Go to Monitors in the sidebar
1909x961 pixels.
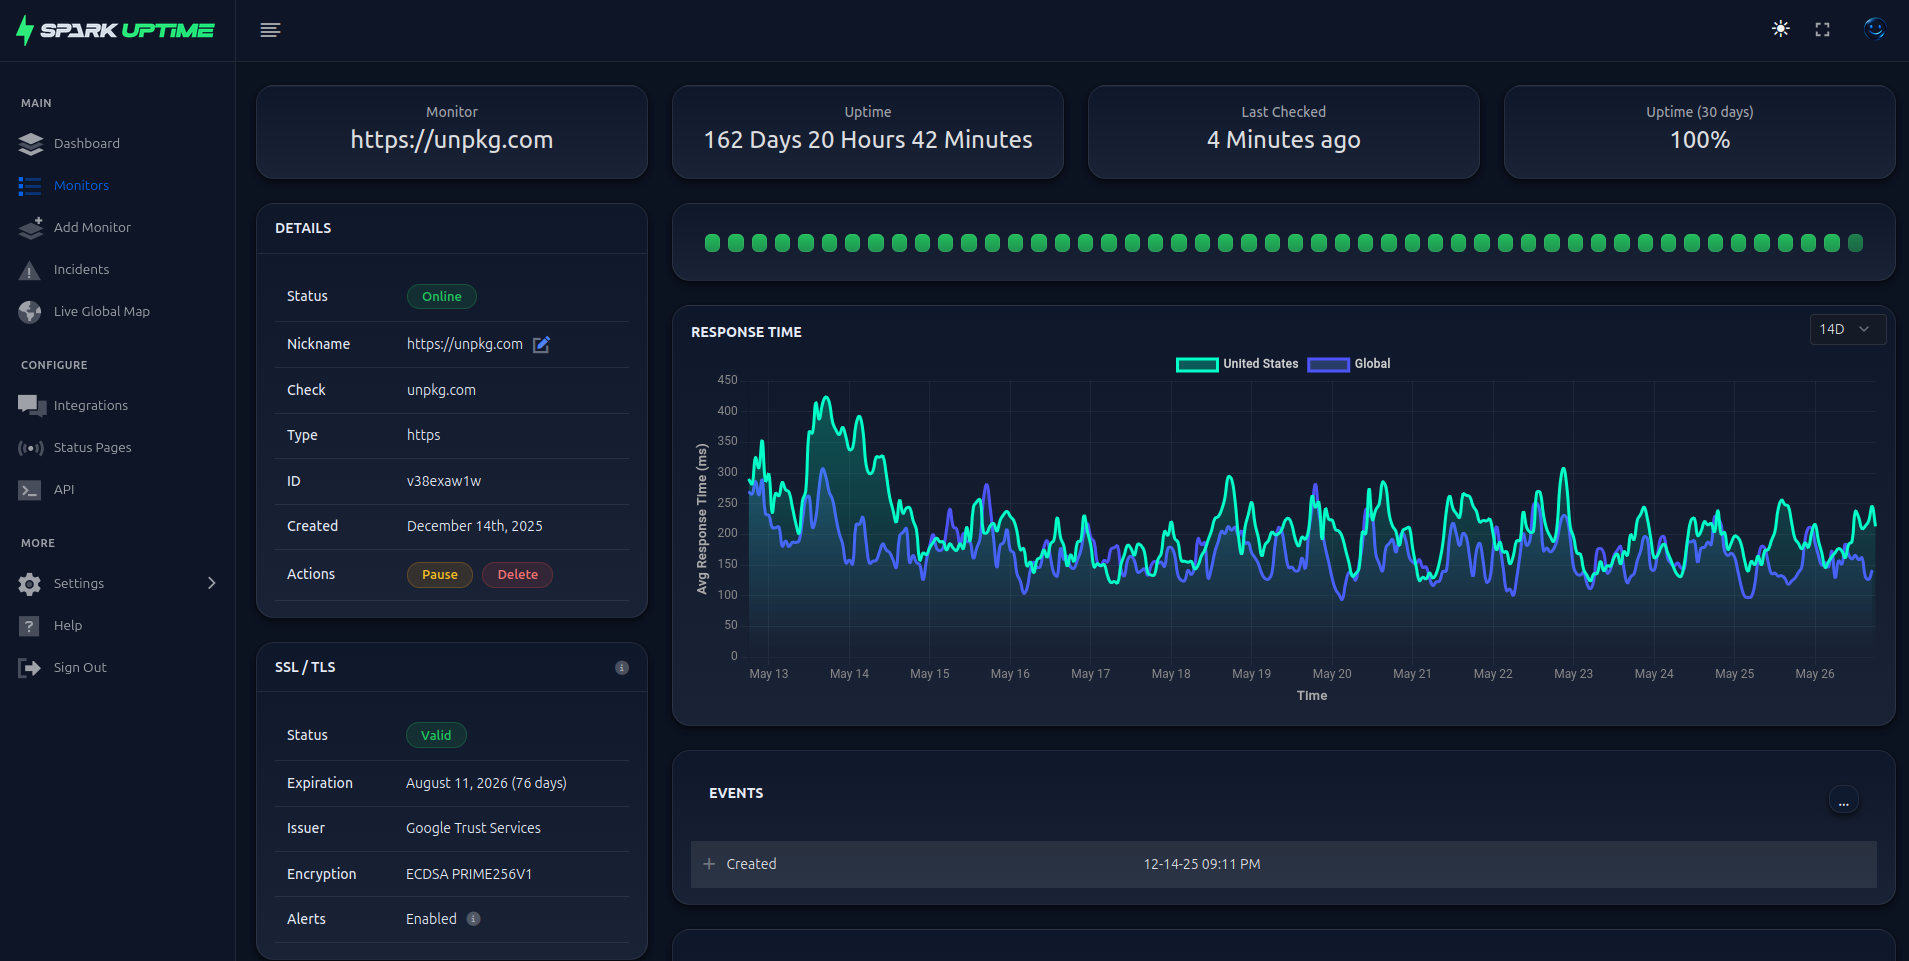tap(81, 185)
